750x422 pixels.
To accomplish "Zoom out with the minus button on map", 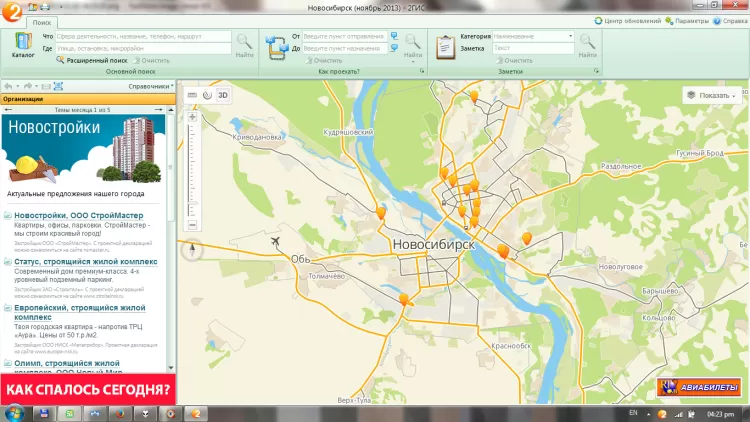I will point(192,225).
